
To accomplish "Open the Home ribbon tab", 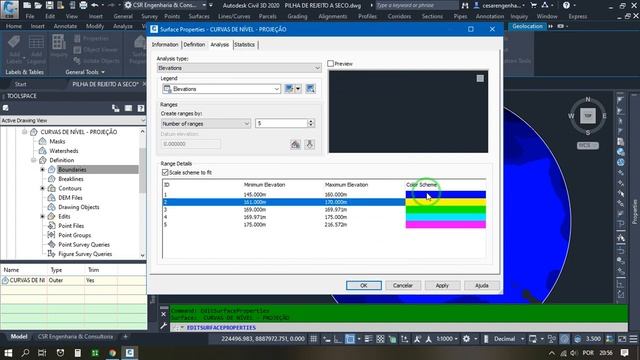I will click(13, 26).
